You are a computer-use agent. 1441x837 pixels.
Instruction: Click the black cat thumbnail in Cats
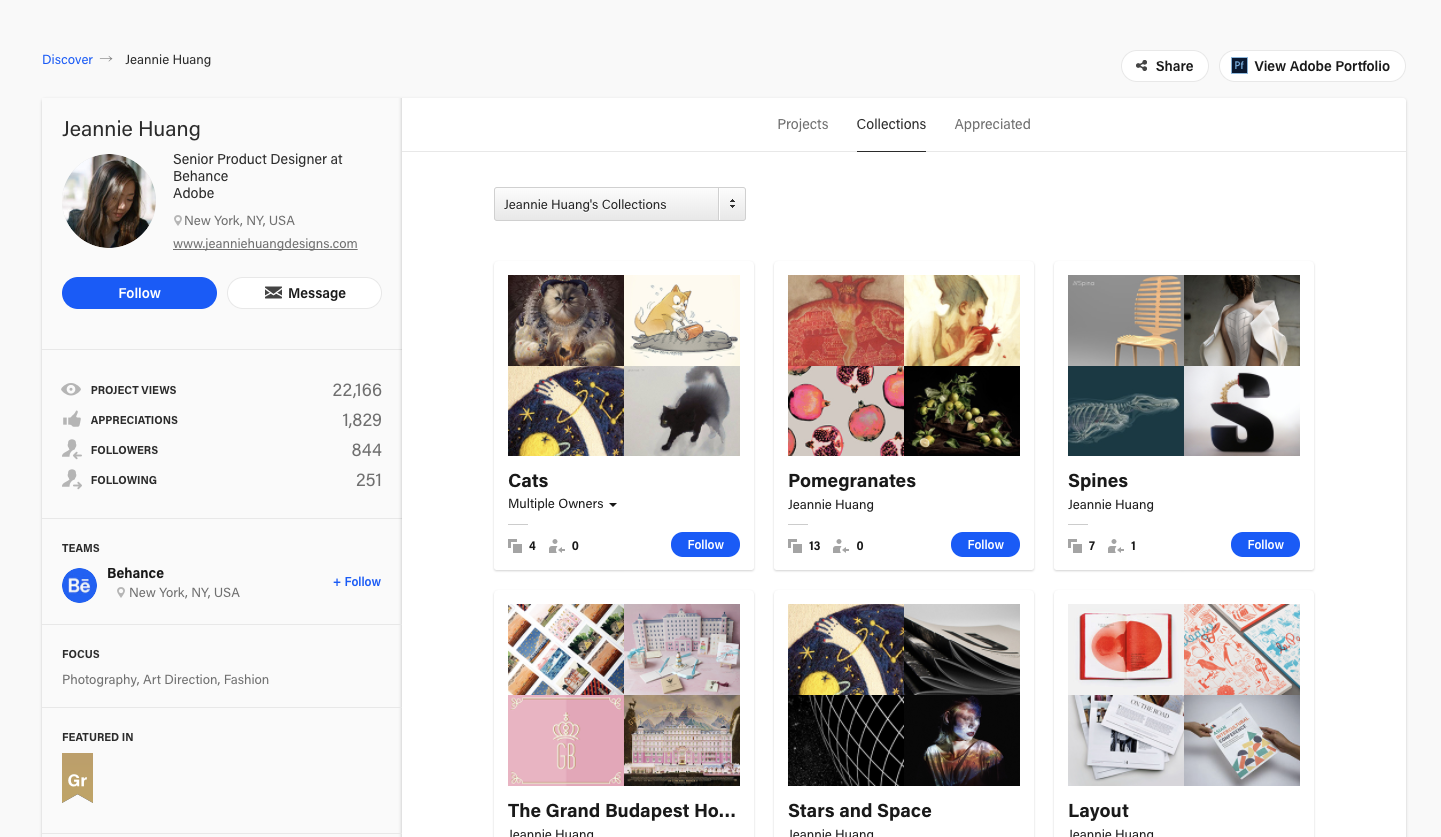(682, 411)
